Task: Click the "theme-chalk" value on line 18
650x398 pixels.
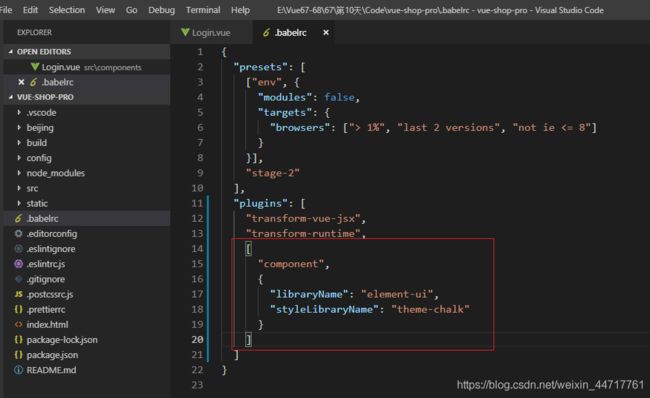Action: pos(430,309)
